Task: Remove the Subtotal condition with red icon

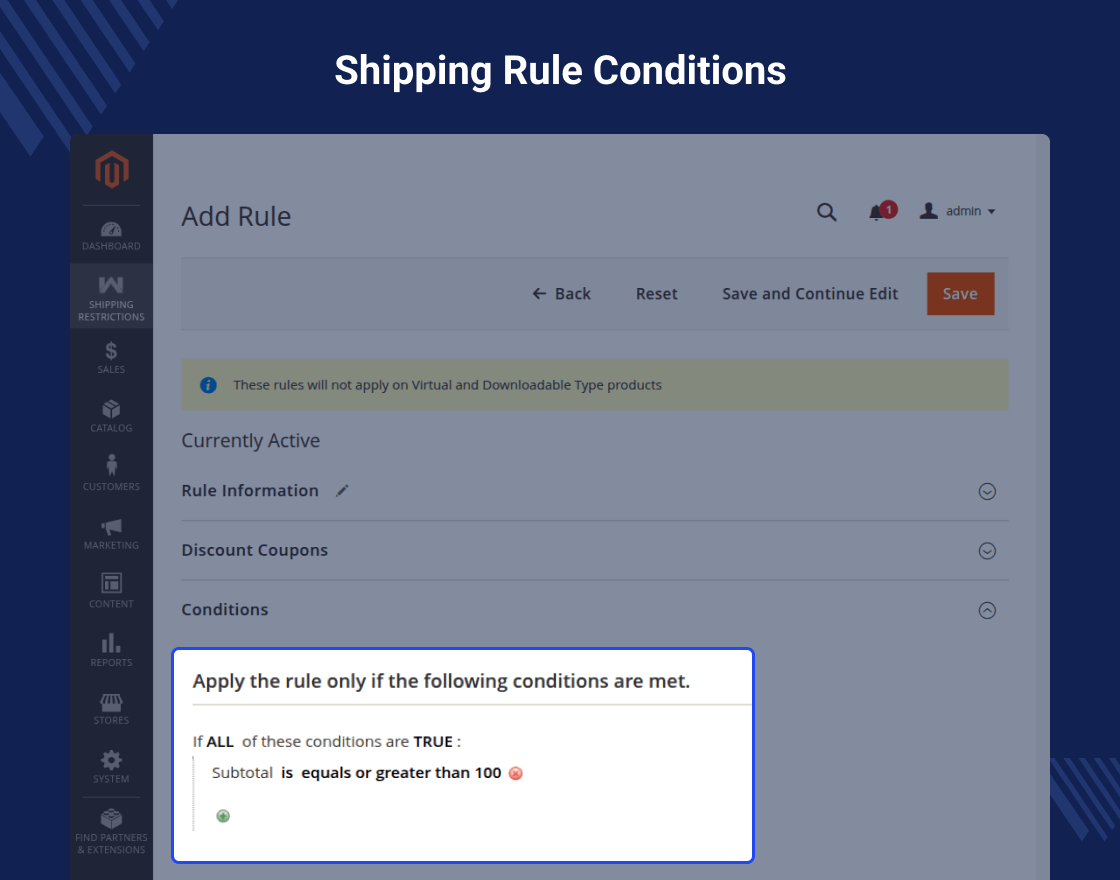Action: [x=516, y=773]
